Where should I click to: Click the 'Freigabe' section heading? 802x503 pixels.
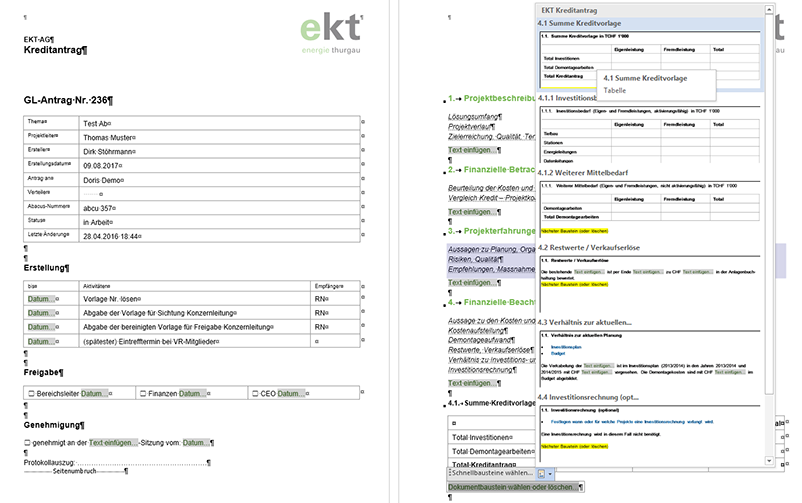click(41, 372)
